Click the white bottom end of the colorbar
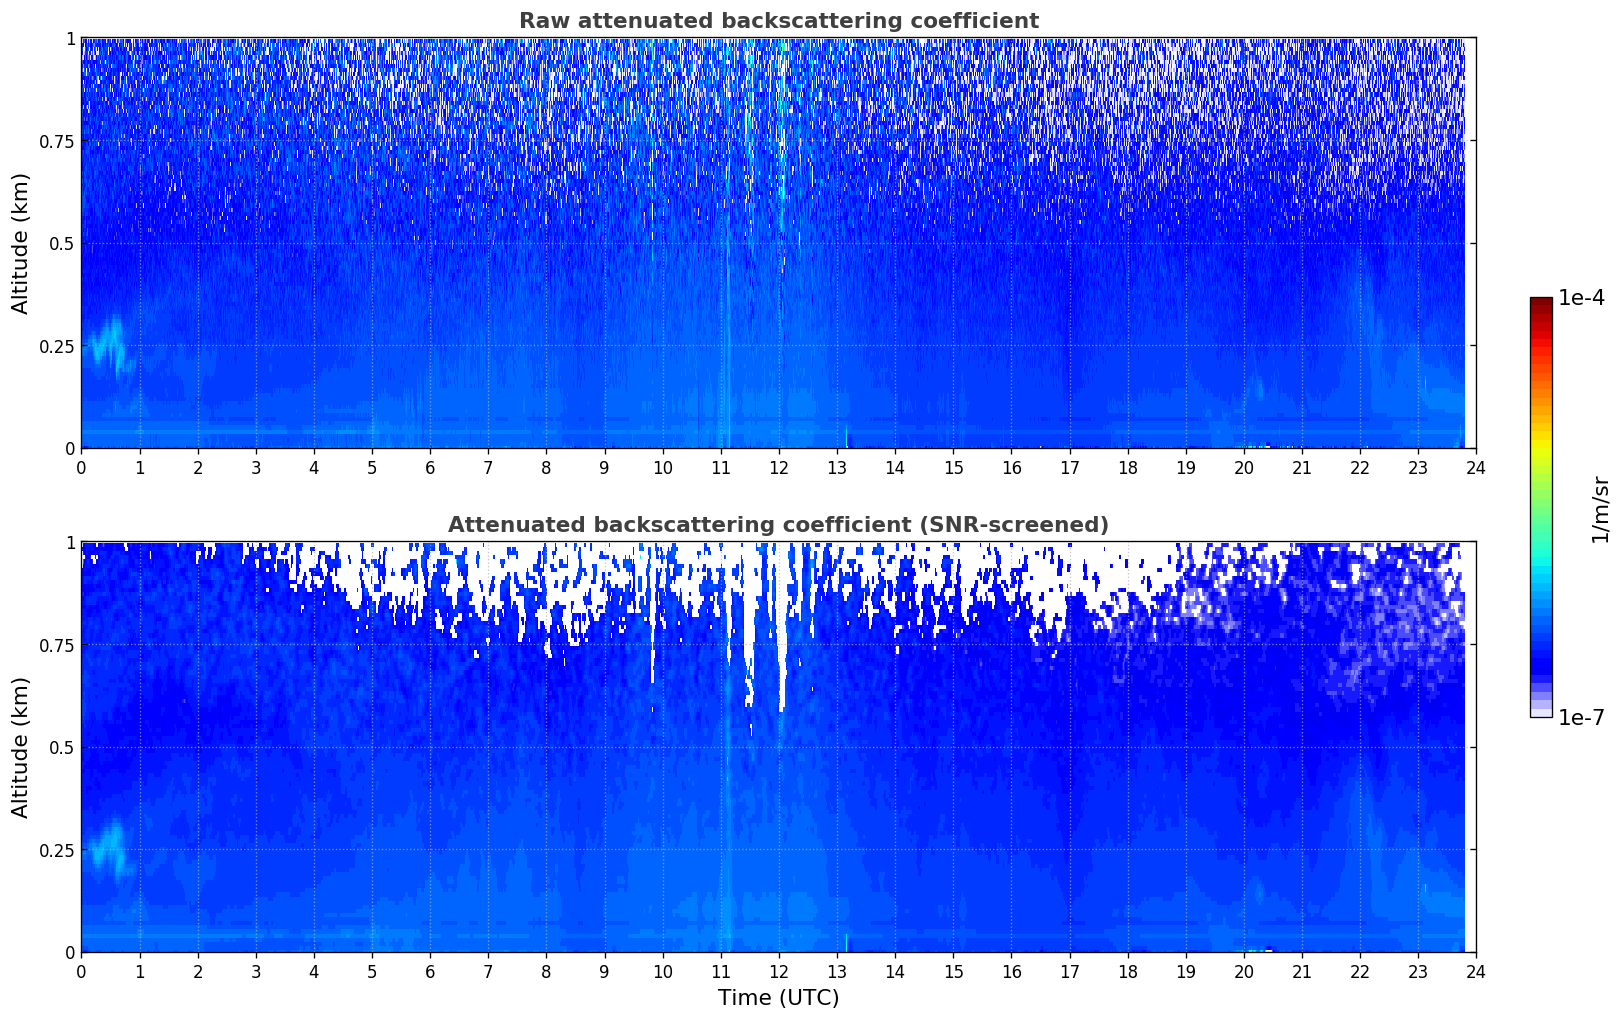This screenshot has width=1621, height=1020. click(1541, 713)
